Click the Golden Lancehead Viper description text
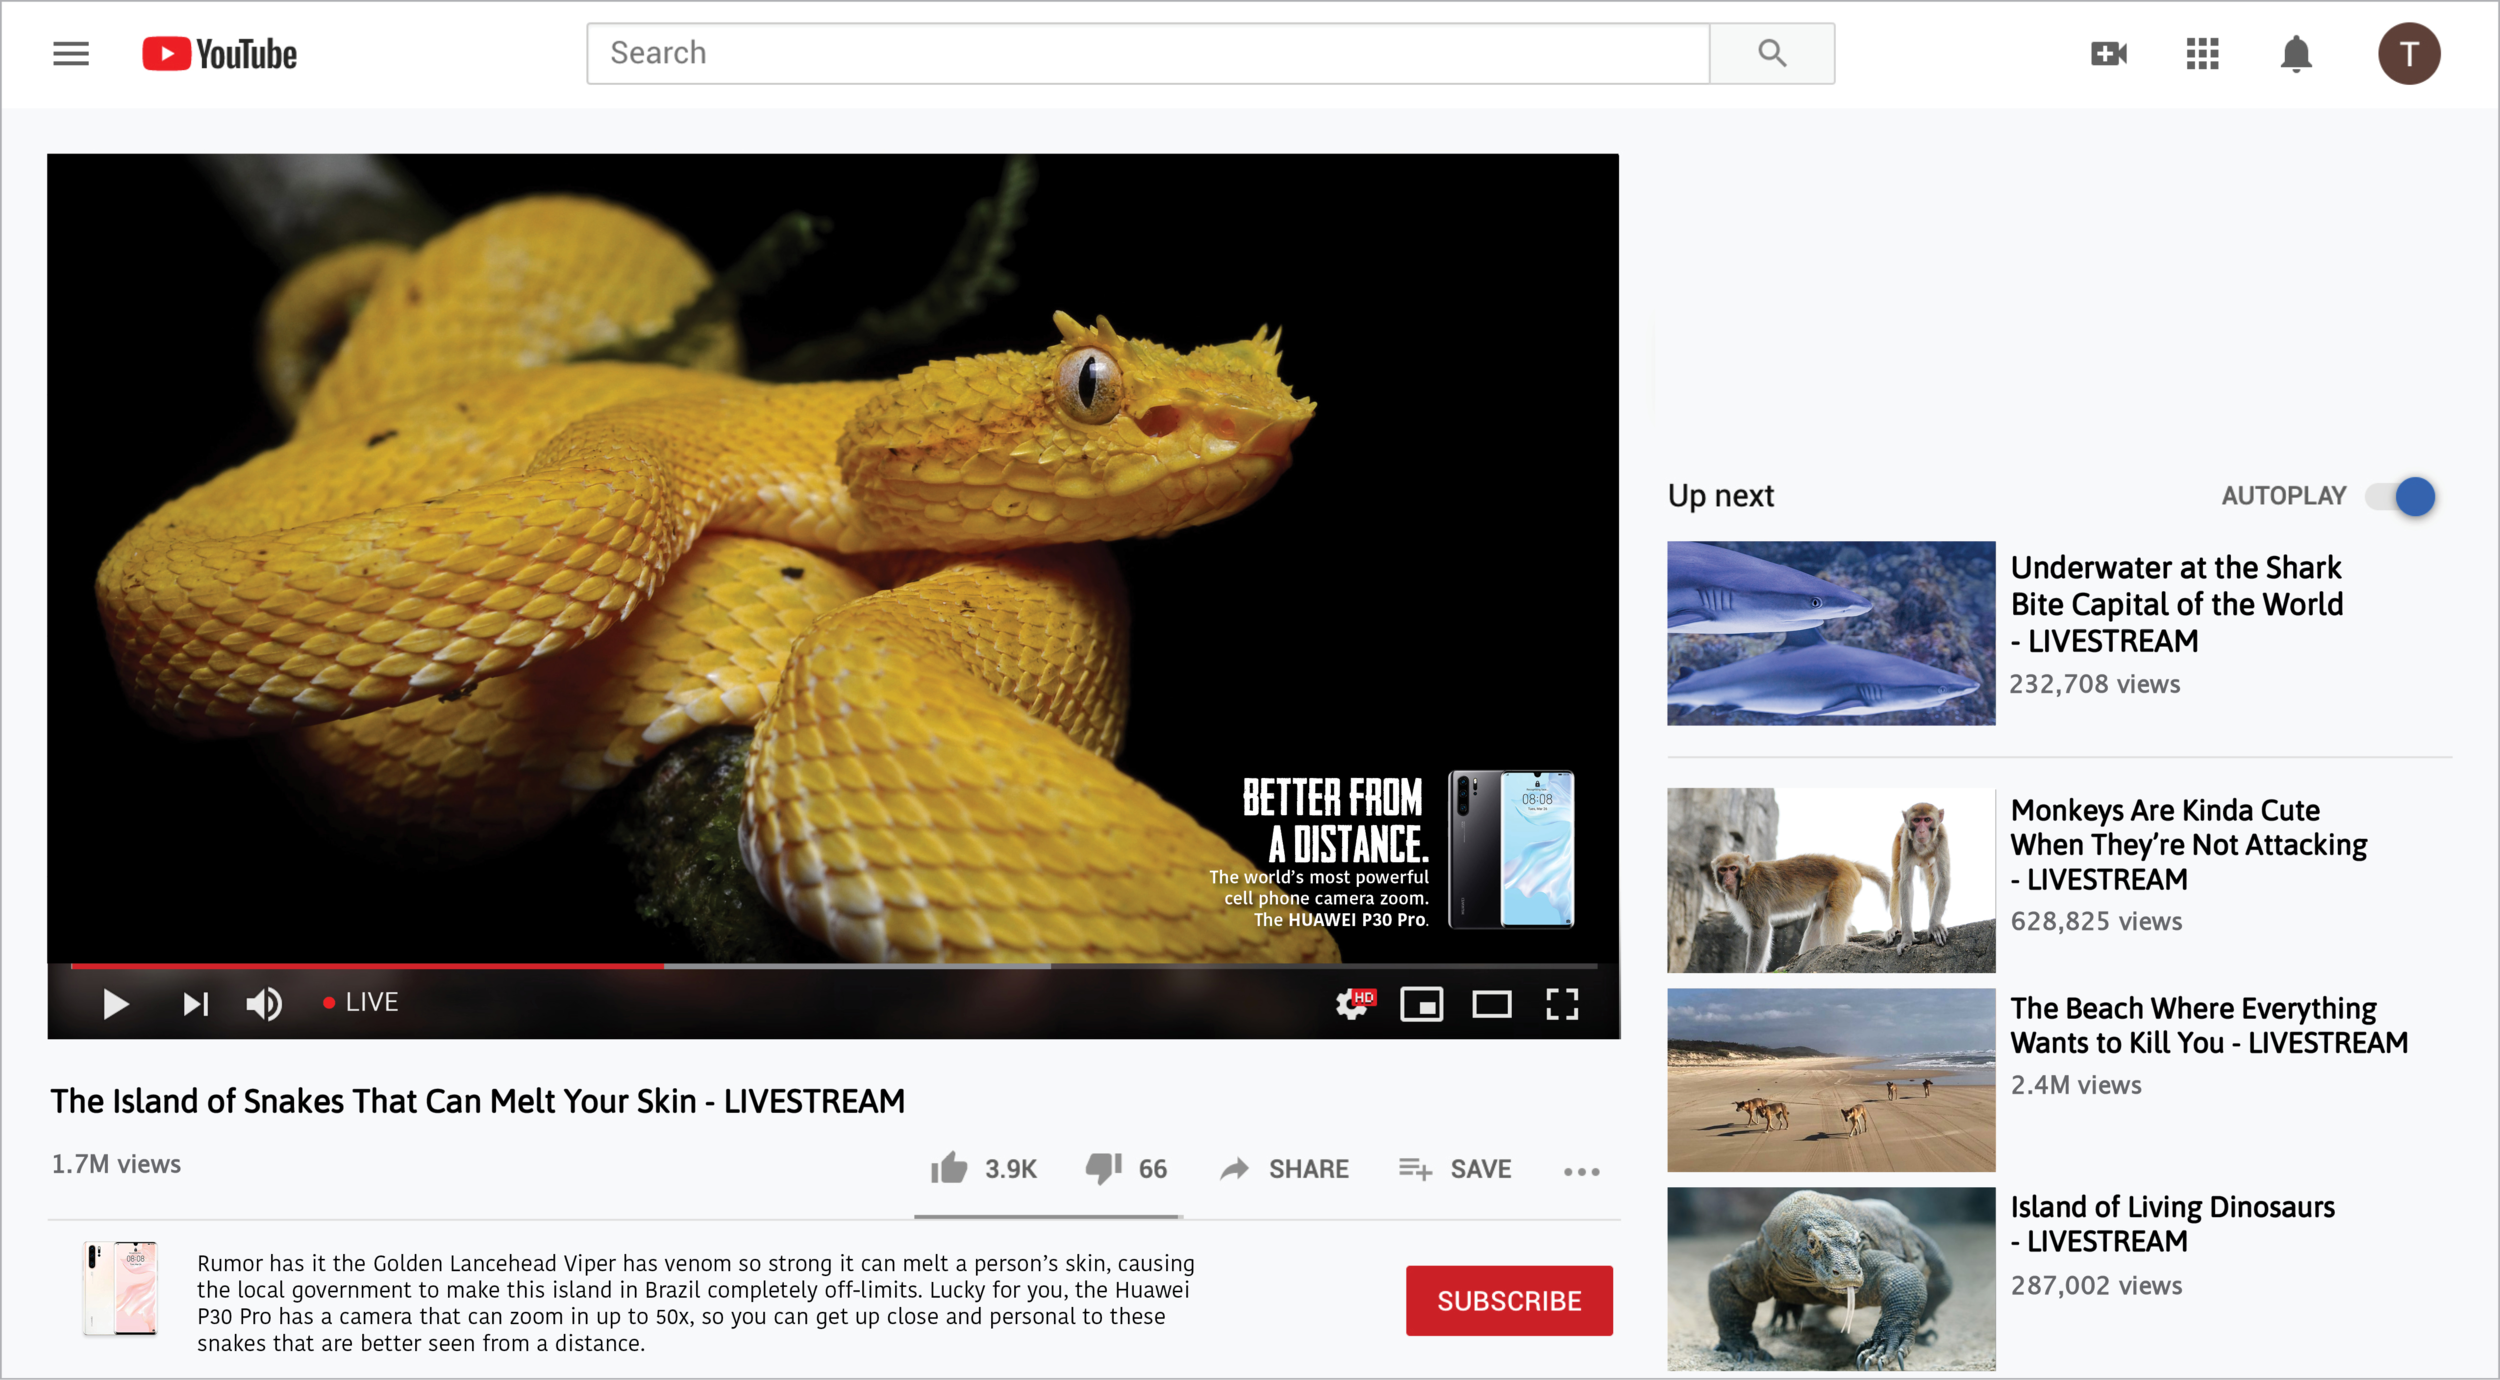Screen dimensions: 2500x1380 pyautogui.click(x=696, y=1303)
